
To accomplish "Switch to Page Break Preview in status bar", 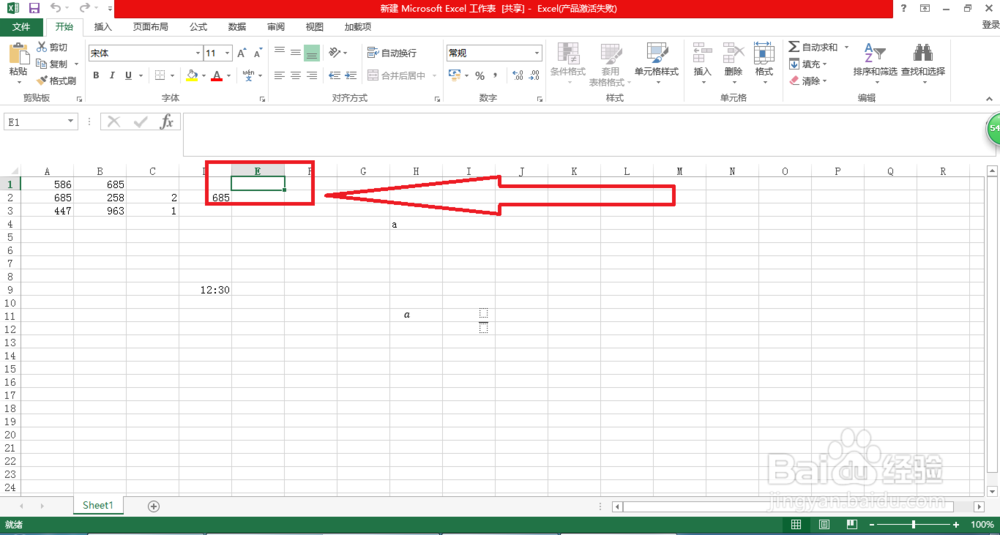I will coord(851,524).
